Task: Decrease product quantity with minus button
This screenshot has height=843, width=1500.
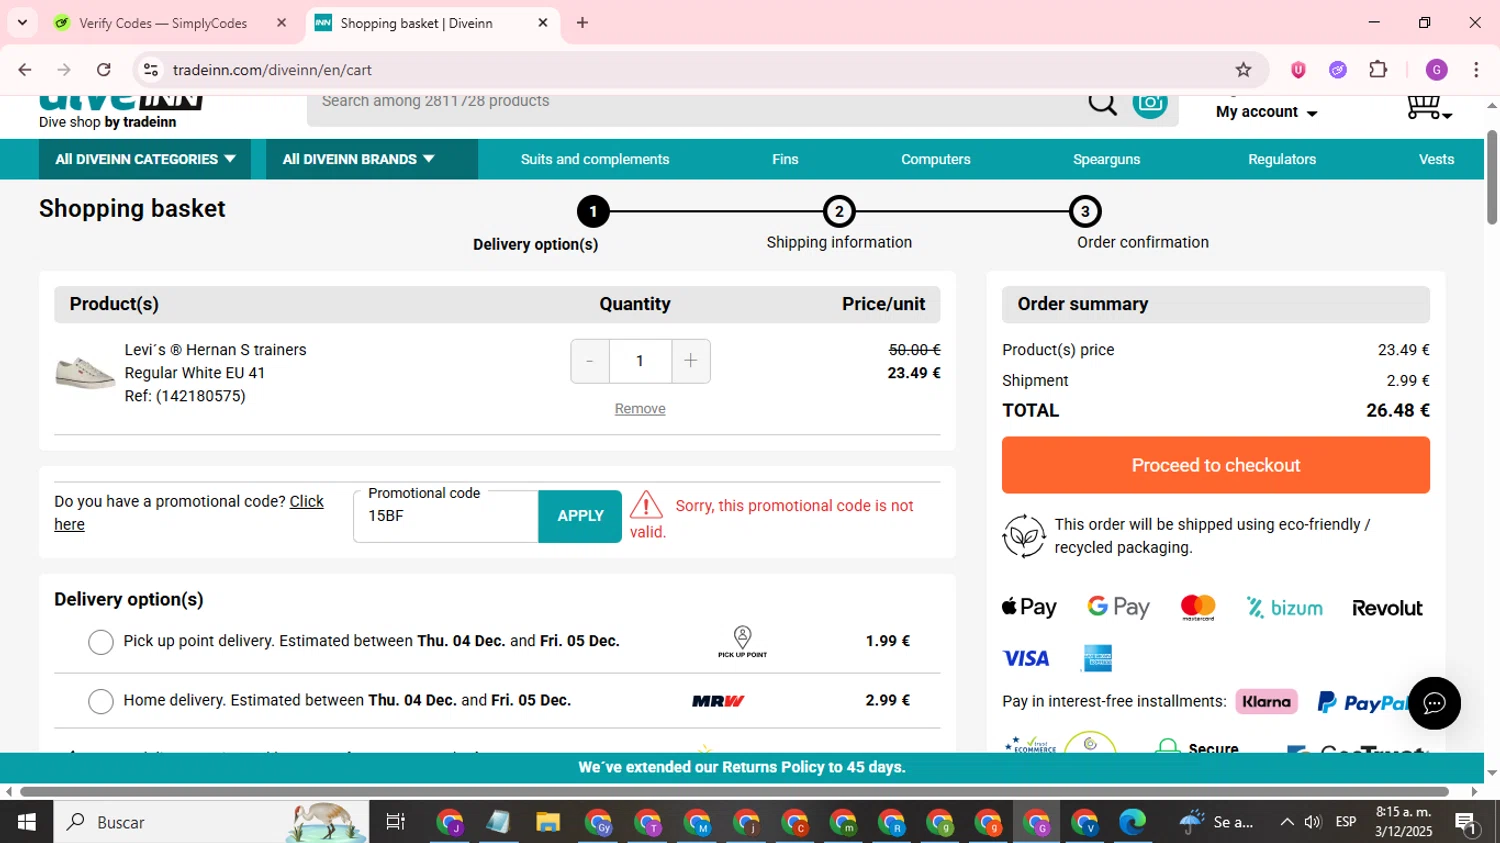Action: click(590, 361)
